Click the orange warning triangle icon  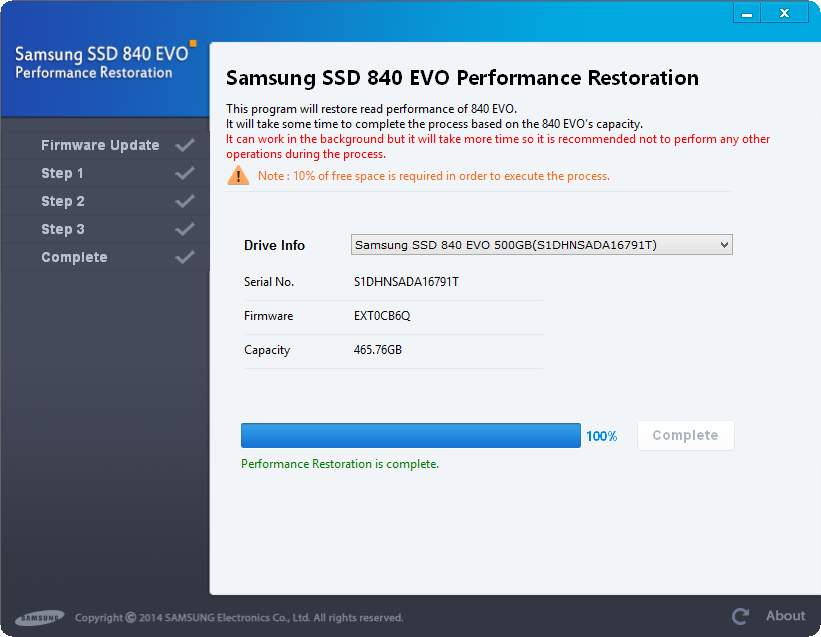pos(238,176)
